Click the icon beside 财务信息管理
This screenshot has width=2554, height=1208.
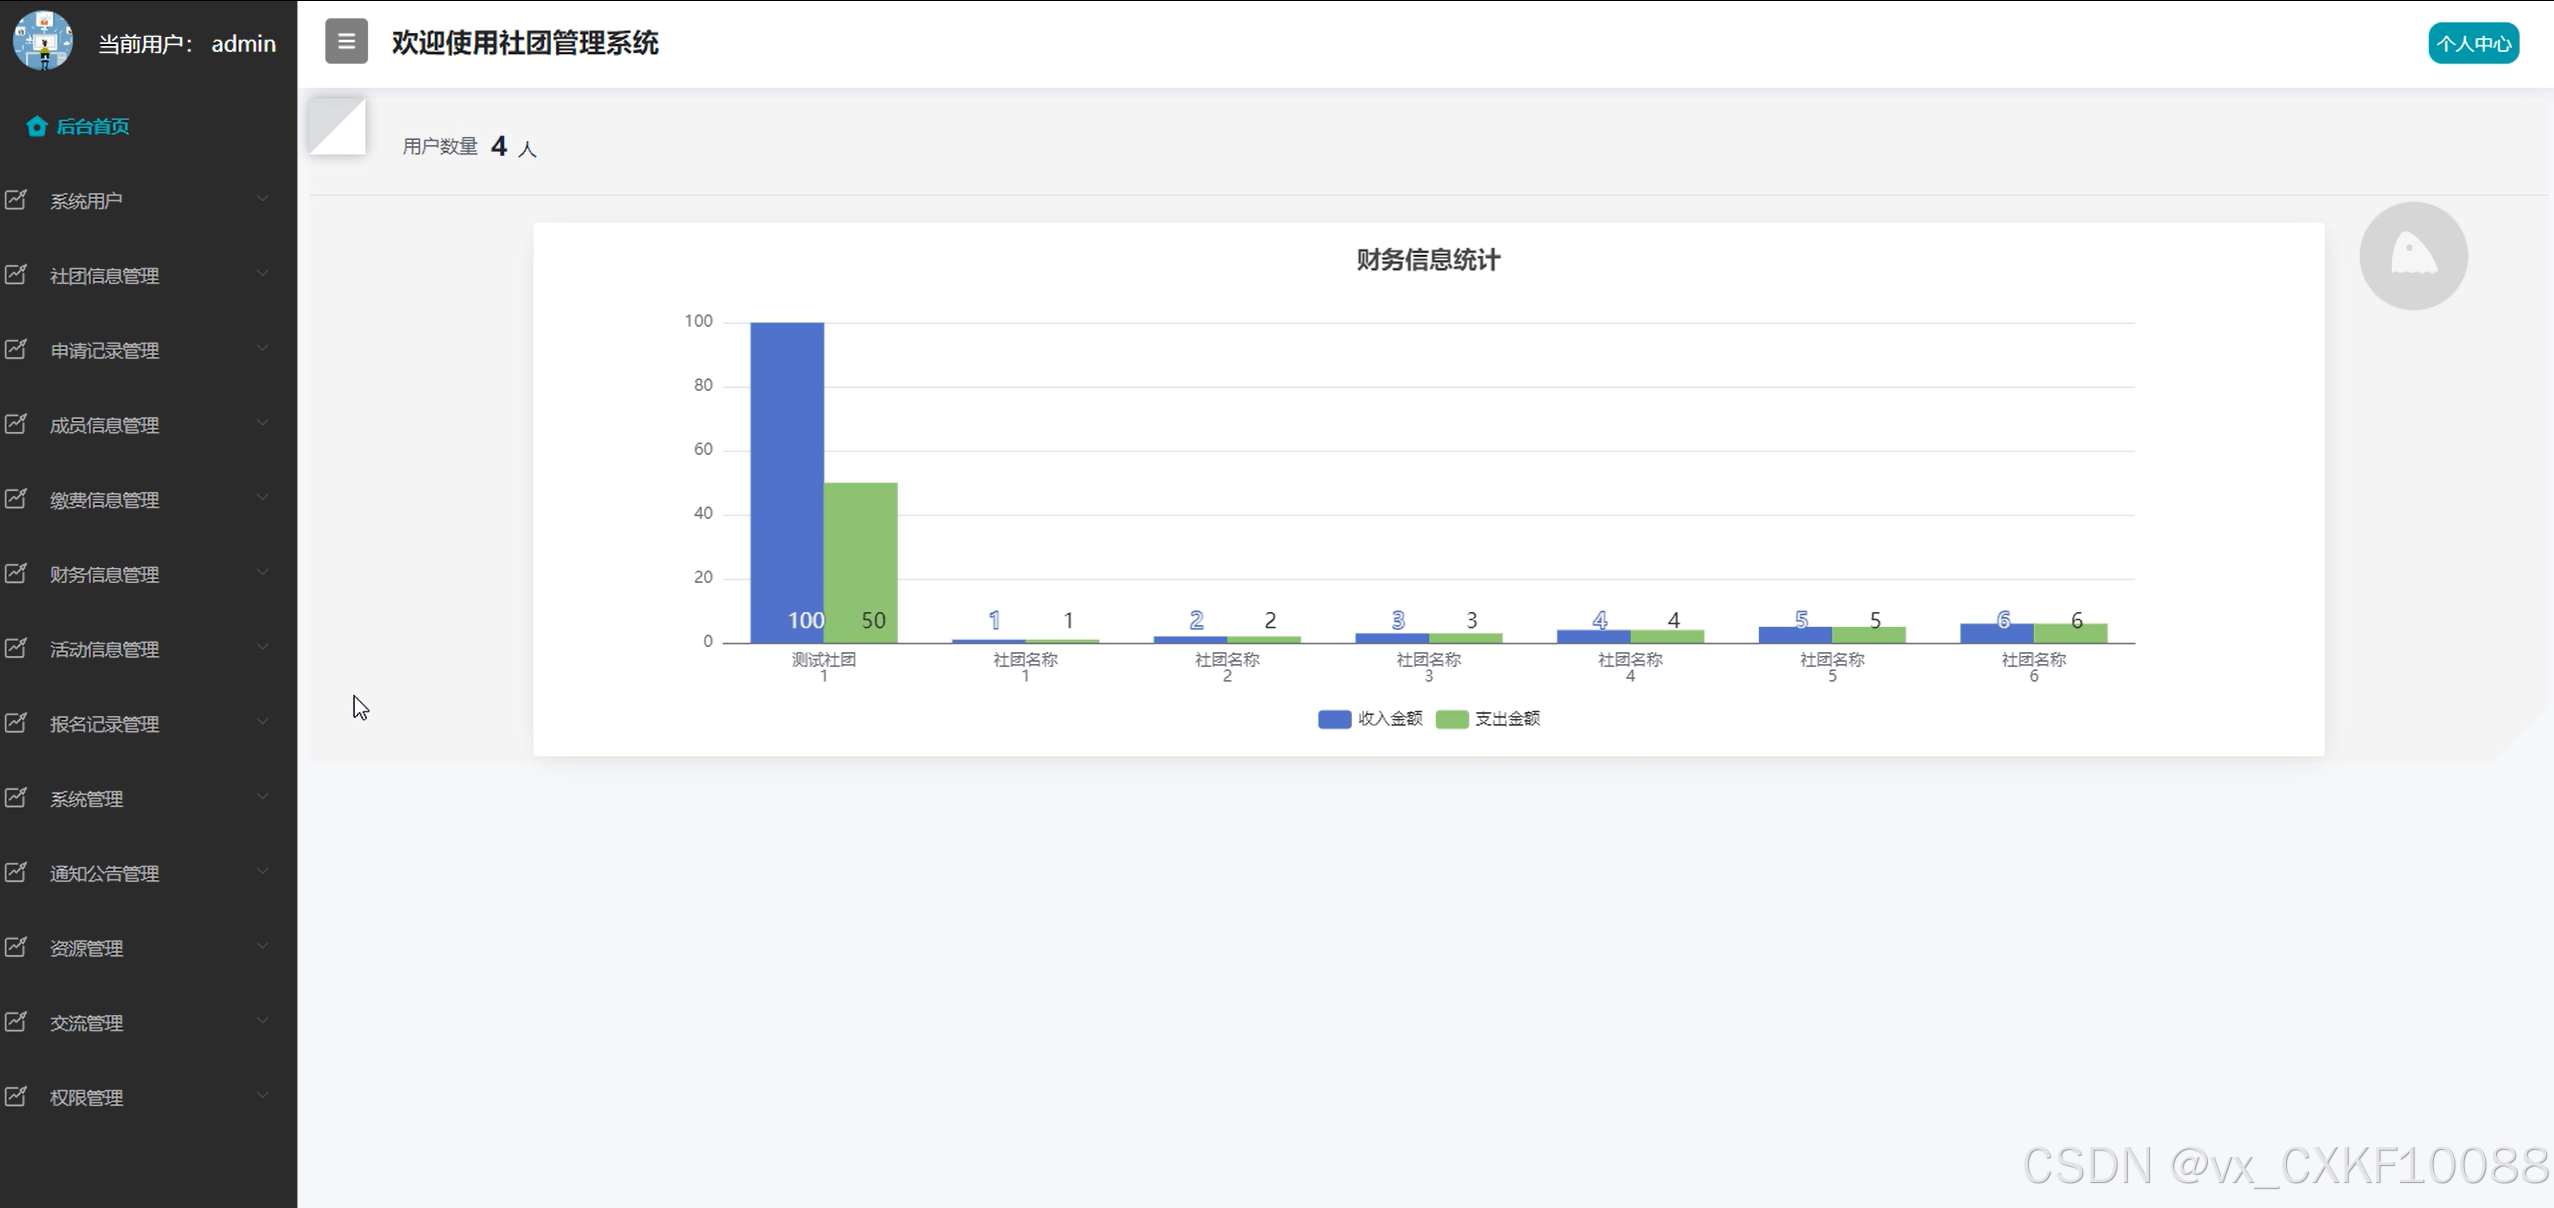16,574
